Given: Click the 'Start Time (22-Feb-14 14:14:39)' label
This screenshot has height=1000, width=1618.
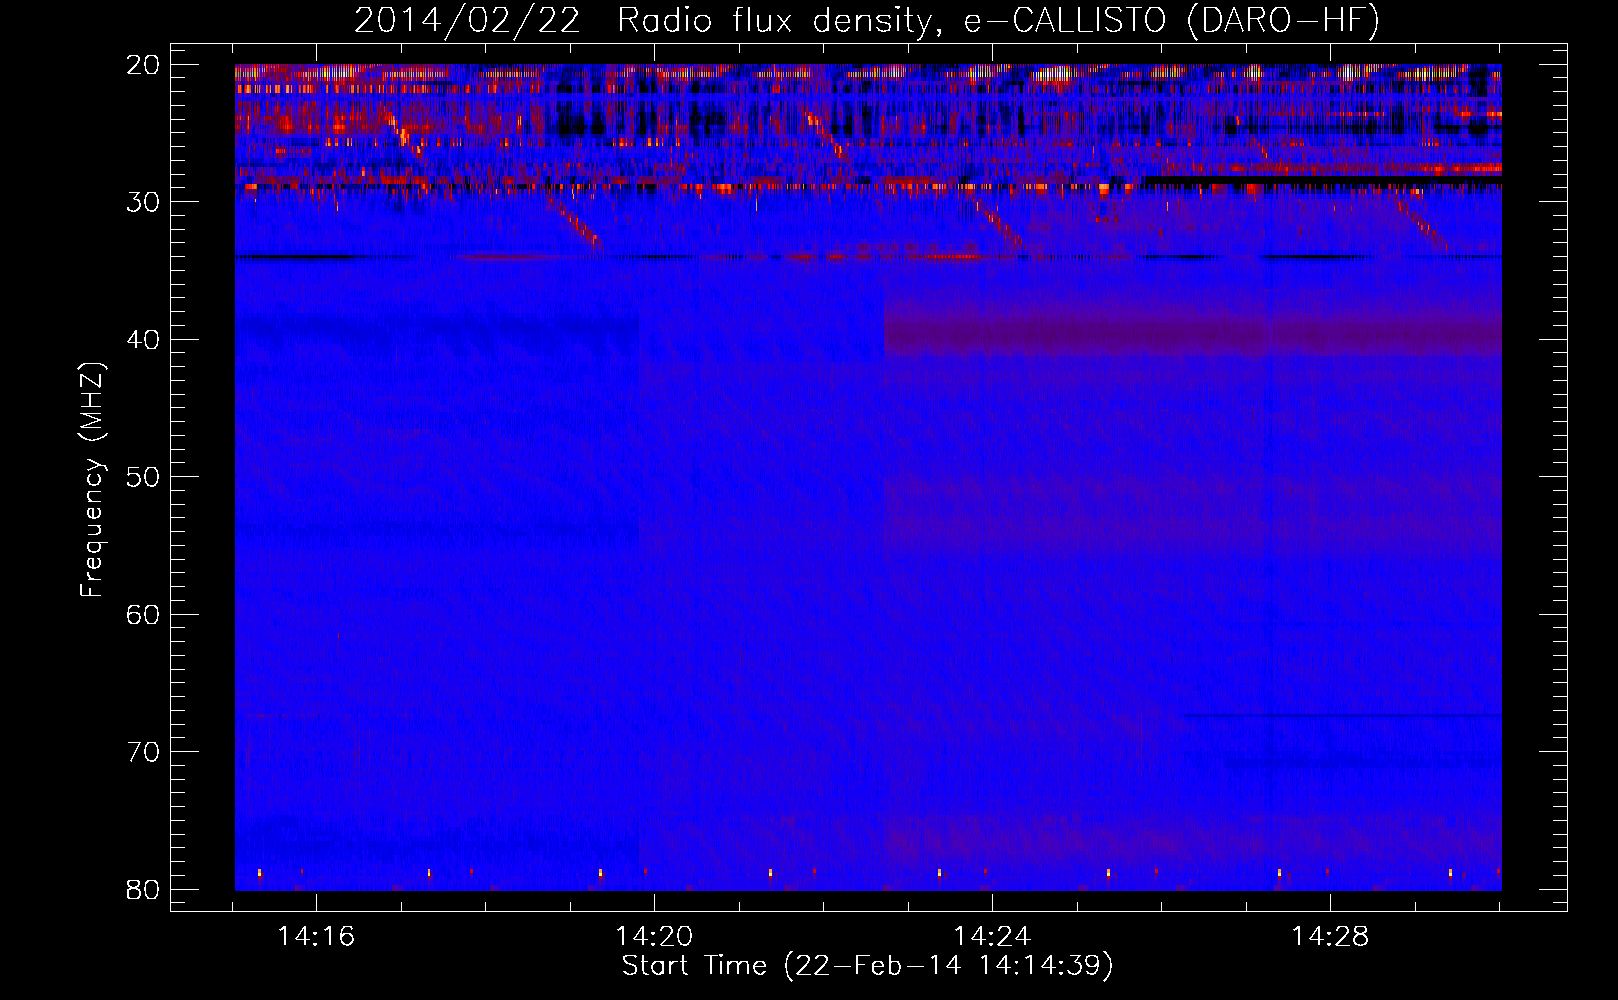Looking at the screenshot, I should point(867,966).
